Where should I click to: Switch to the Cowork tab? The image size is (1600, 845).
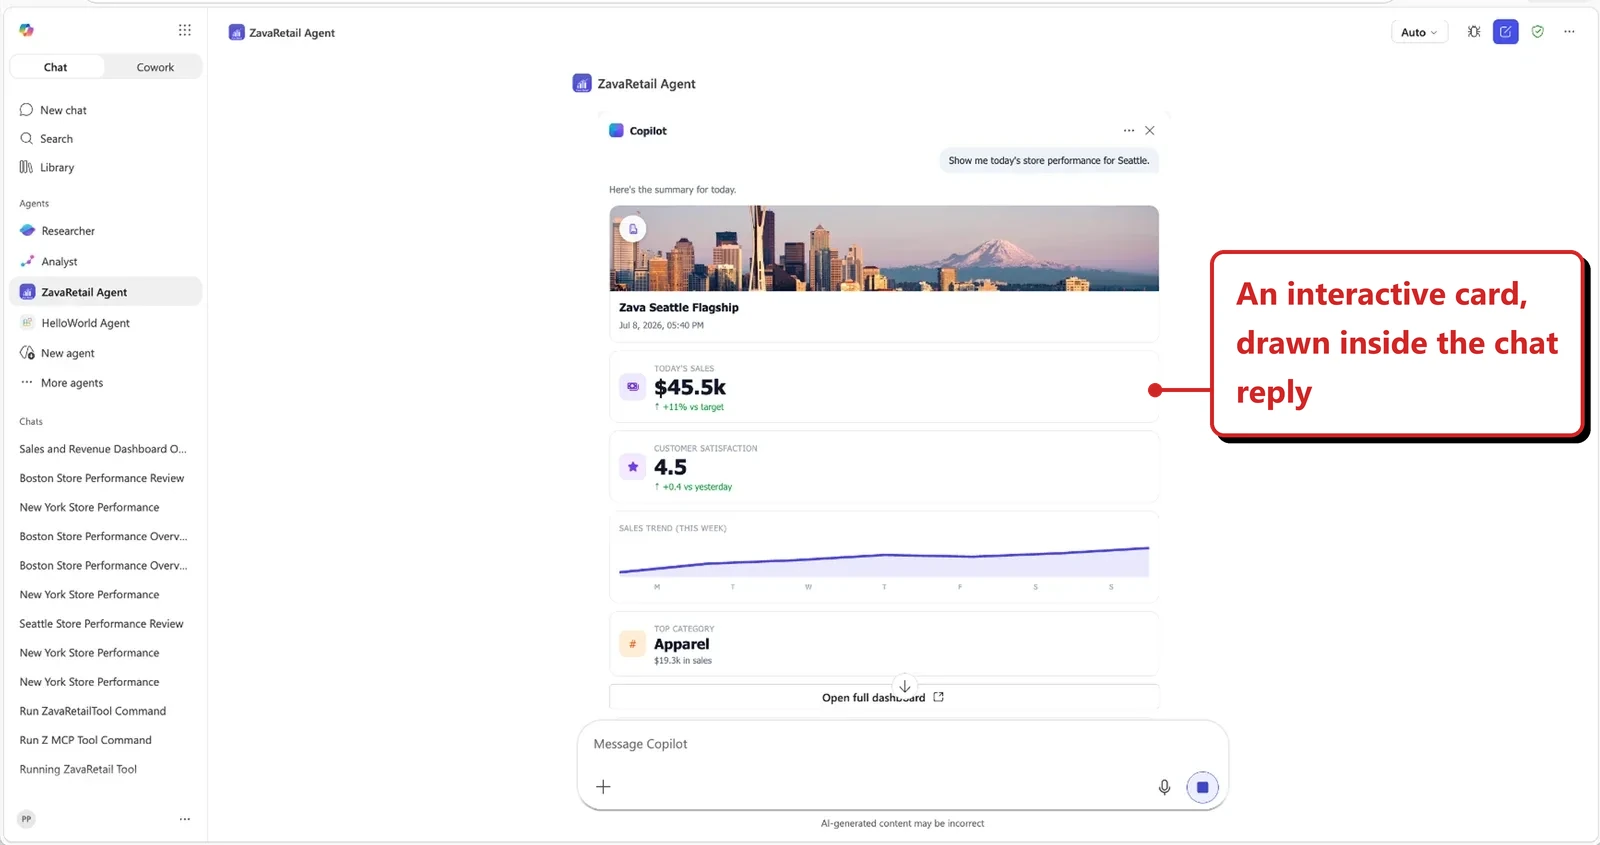tap(155, 67)
